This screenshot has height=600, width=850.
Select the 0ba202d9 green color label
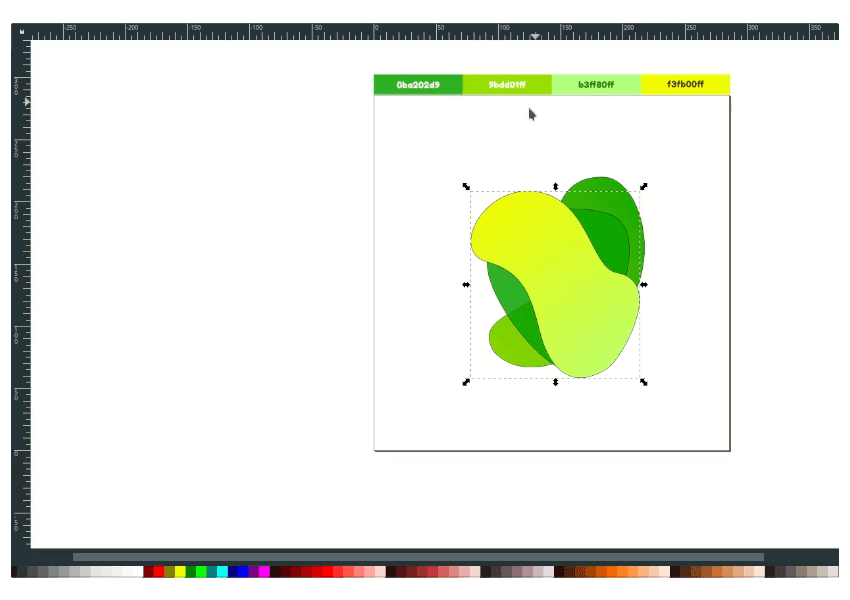pos(418,85)
